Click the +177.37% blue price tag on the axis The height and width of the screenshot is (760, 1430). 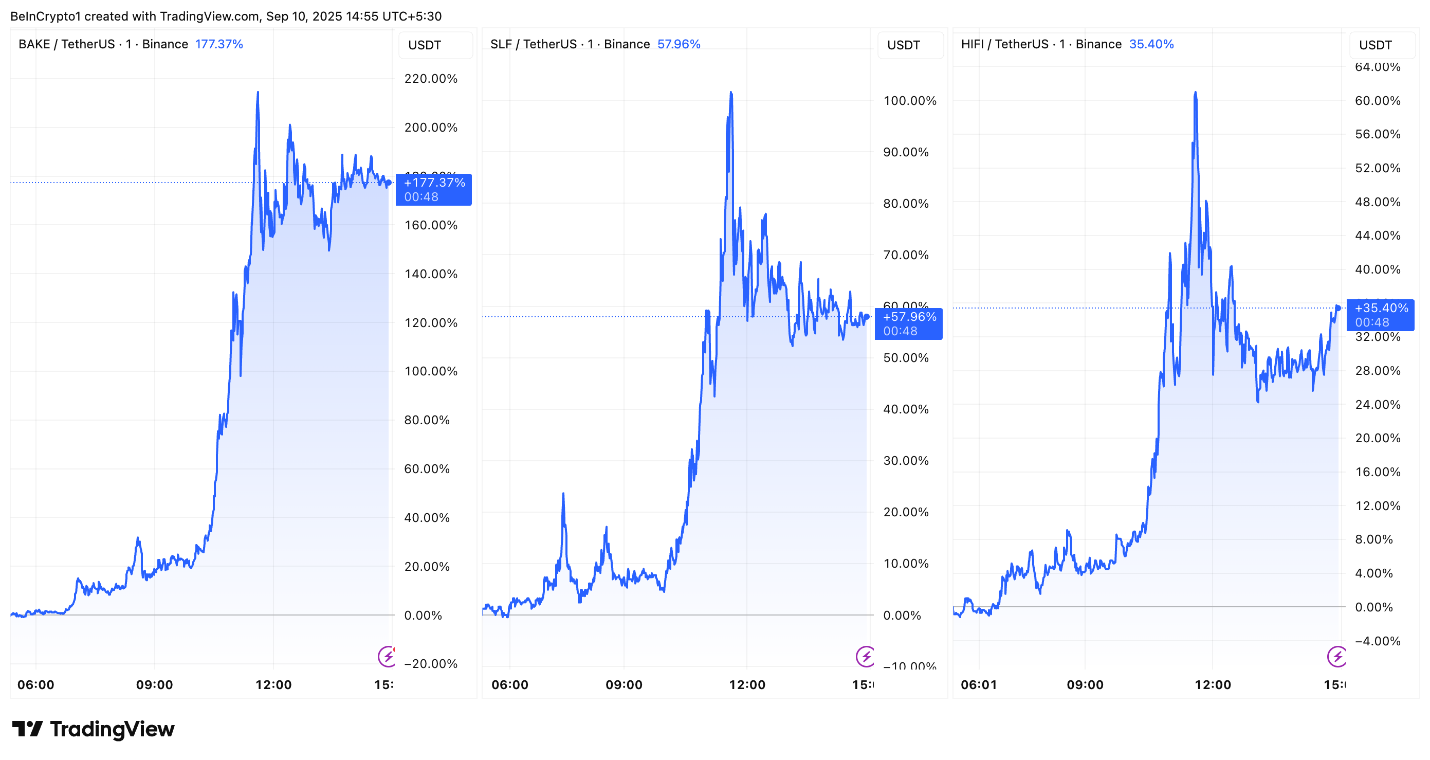pyautogui.click(x=434, y=189)
